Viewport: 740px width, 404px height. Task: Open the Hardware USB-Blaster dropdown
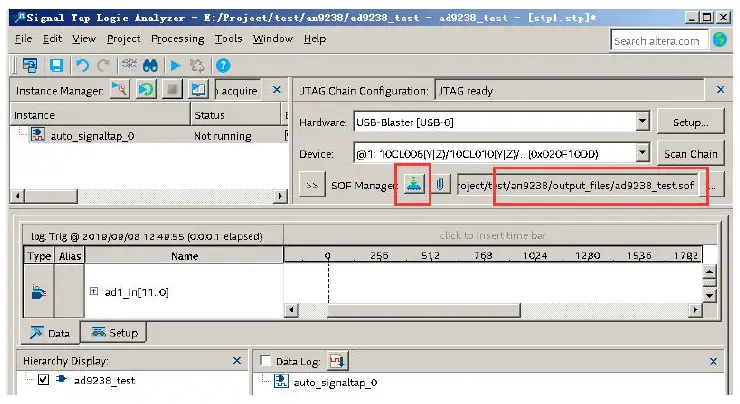pos(642,122)
